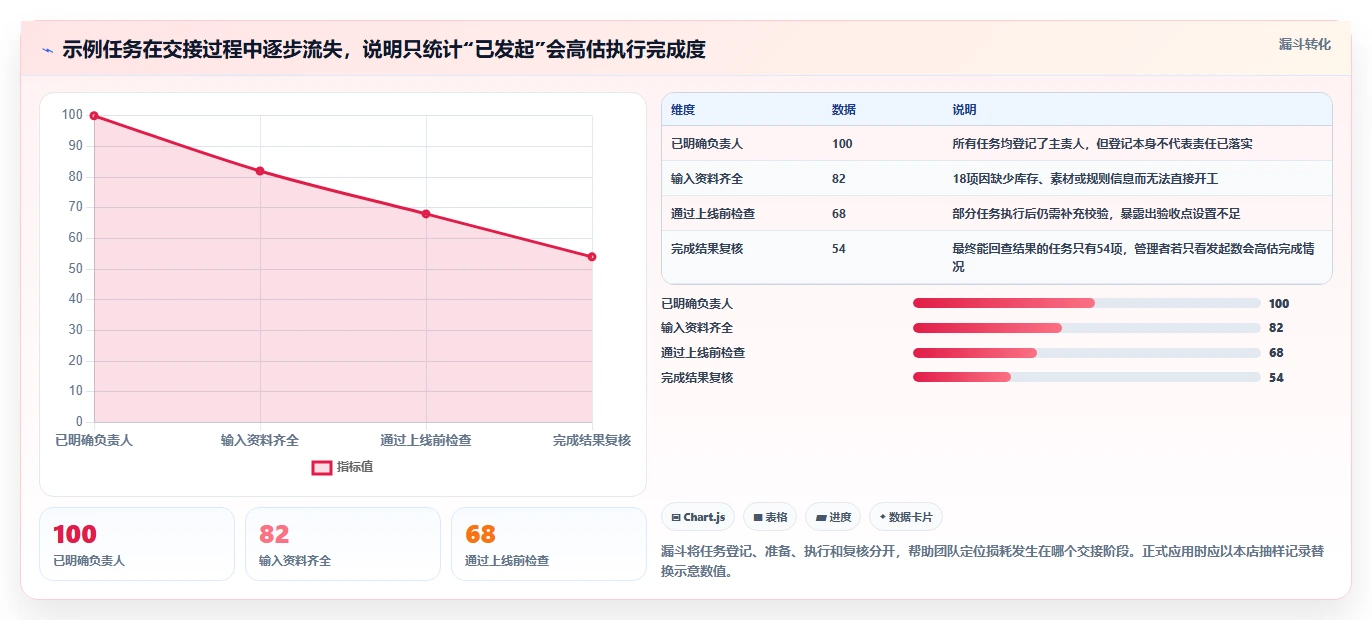Click description starting with 18项因缺少库存

tap(1085, 179)
